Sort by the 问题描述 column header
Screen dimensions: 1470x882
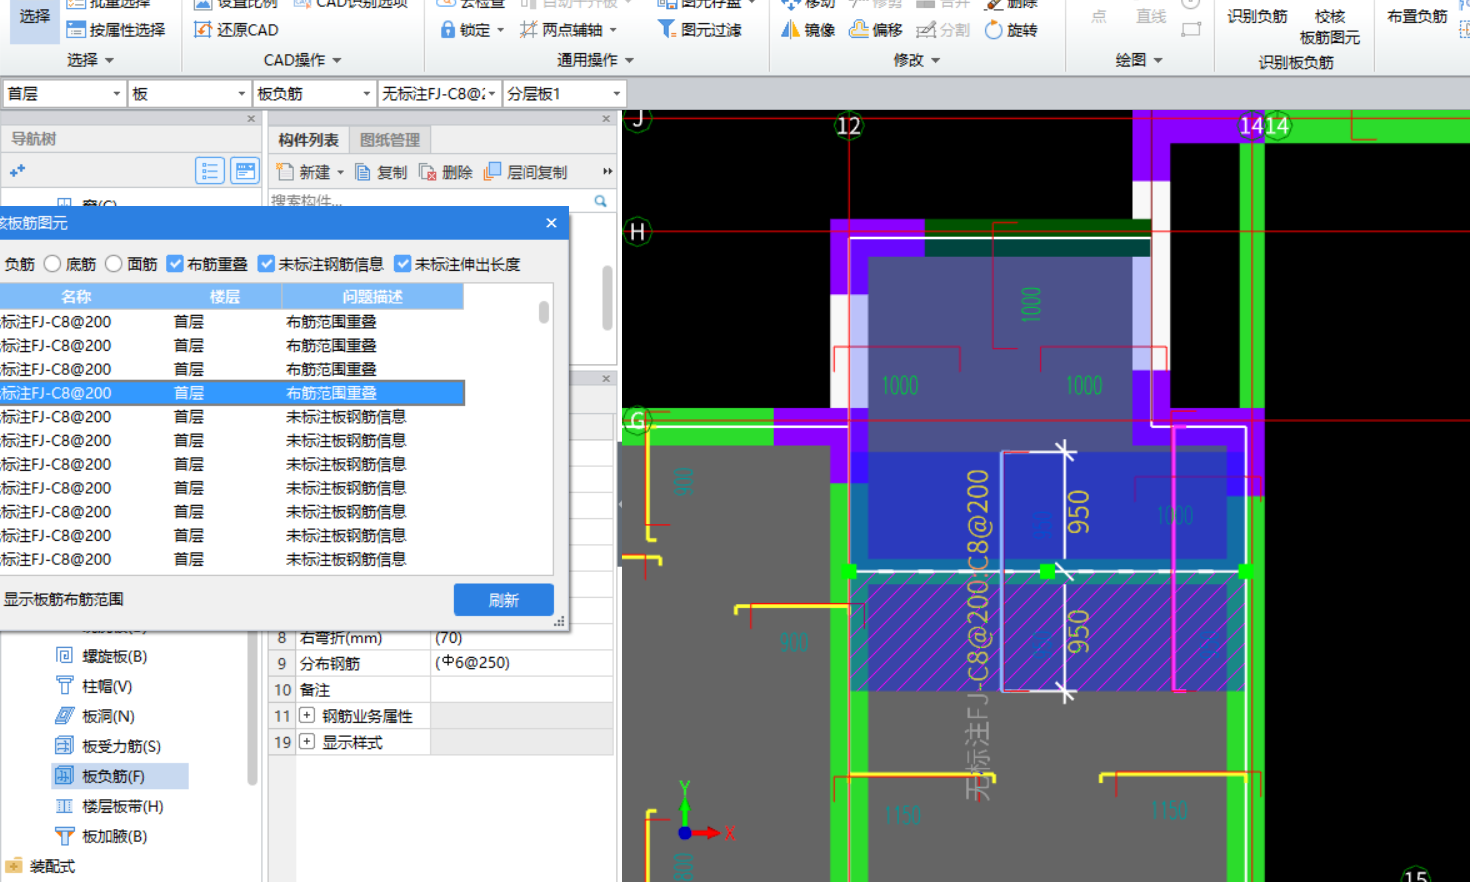click(x=372, y=297)
